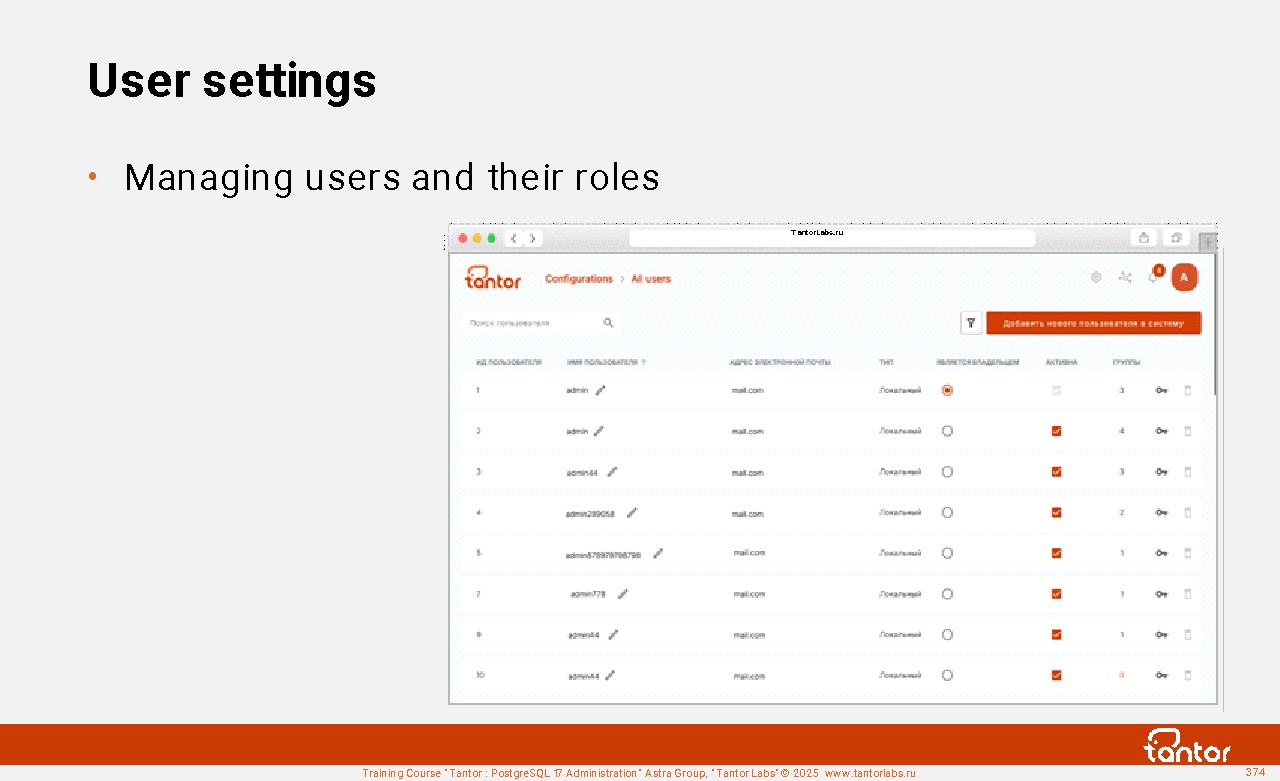Click the red add new user button
Screen dimensions: 1280x781
pyautogui.click(x=1093, y=323)
